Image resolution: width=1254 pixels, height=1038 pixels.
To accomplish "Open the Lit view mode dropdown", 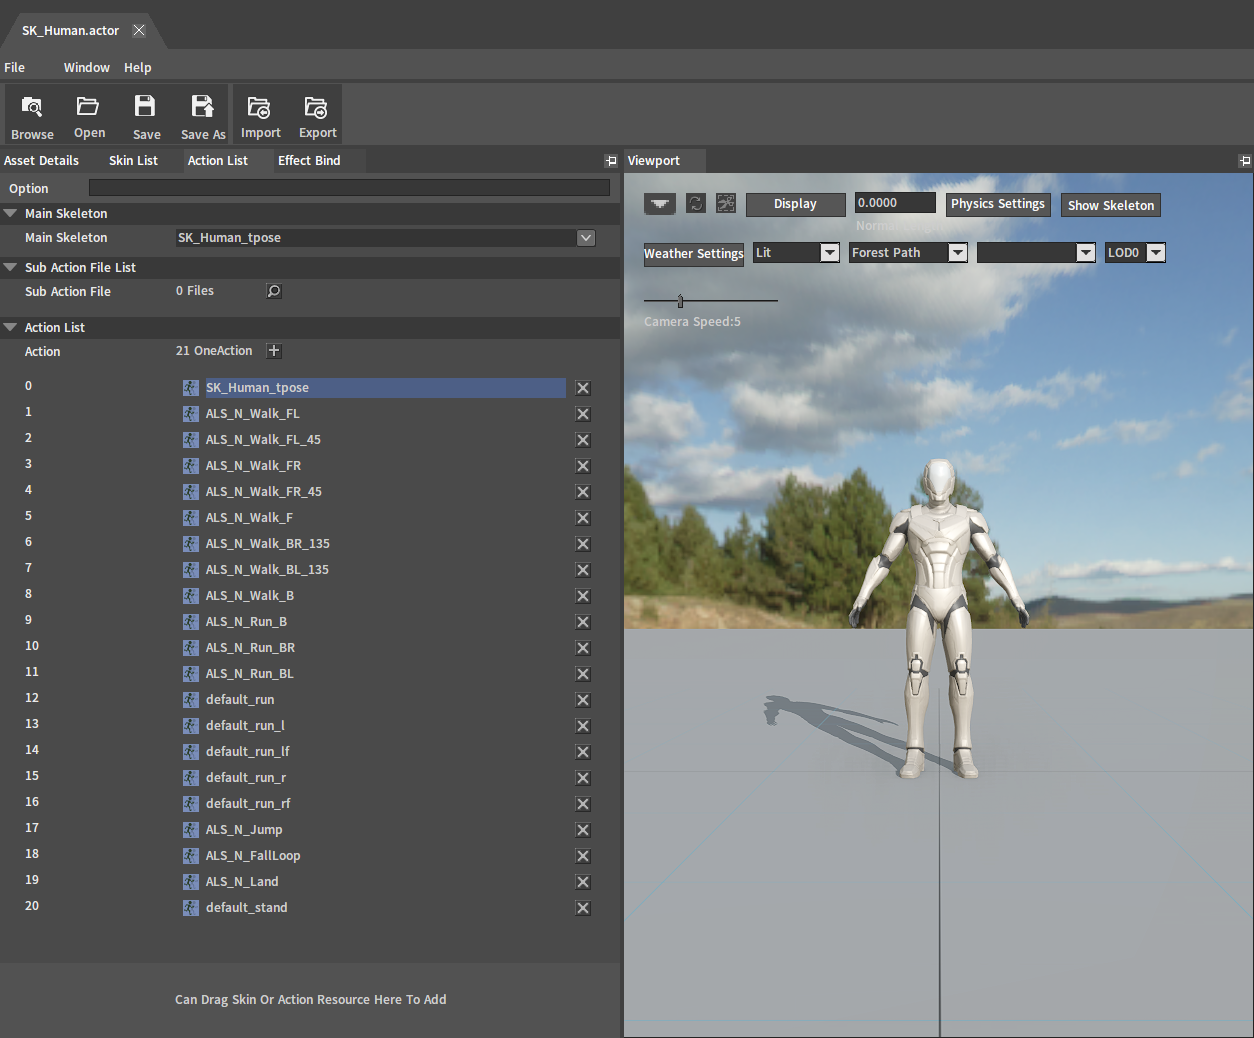I will tap(829, 253).
